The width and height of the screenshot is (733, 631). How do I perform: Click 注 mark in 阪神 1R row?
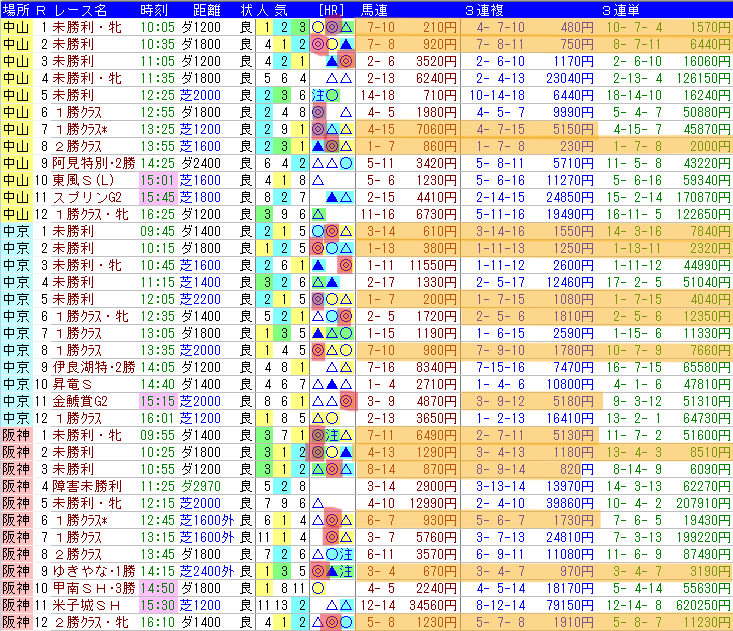coord(332,436)
